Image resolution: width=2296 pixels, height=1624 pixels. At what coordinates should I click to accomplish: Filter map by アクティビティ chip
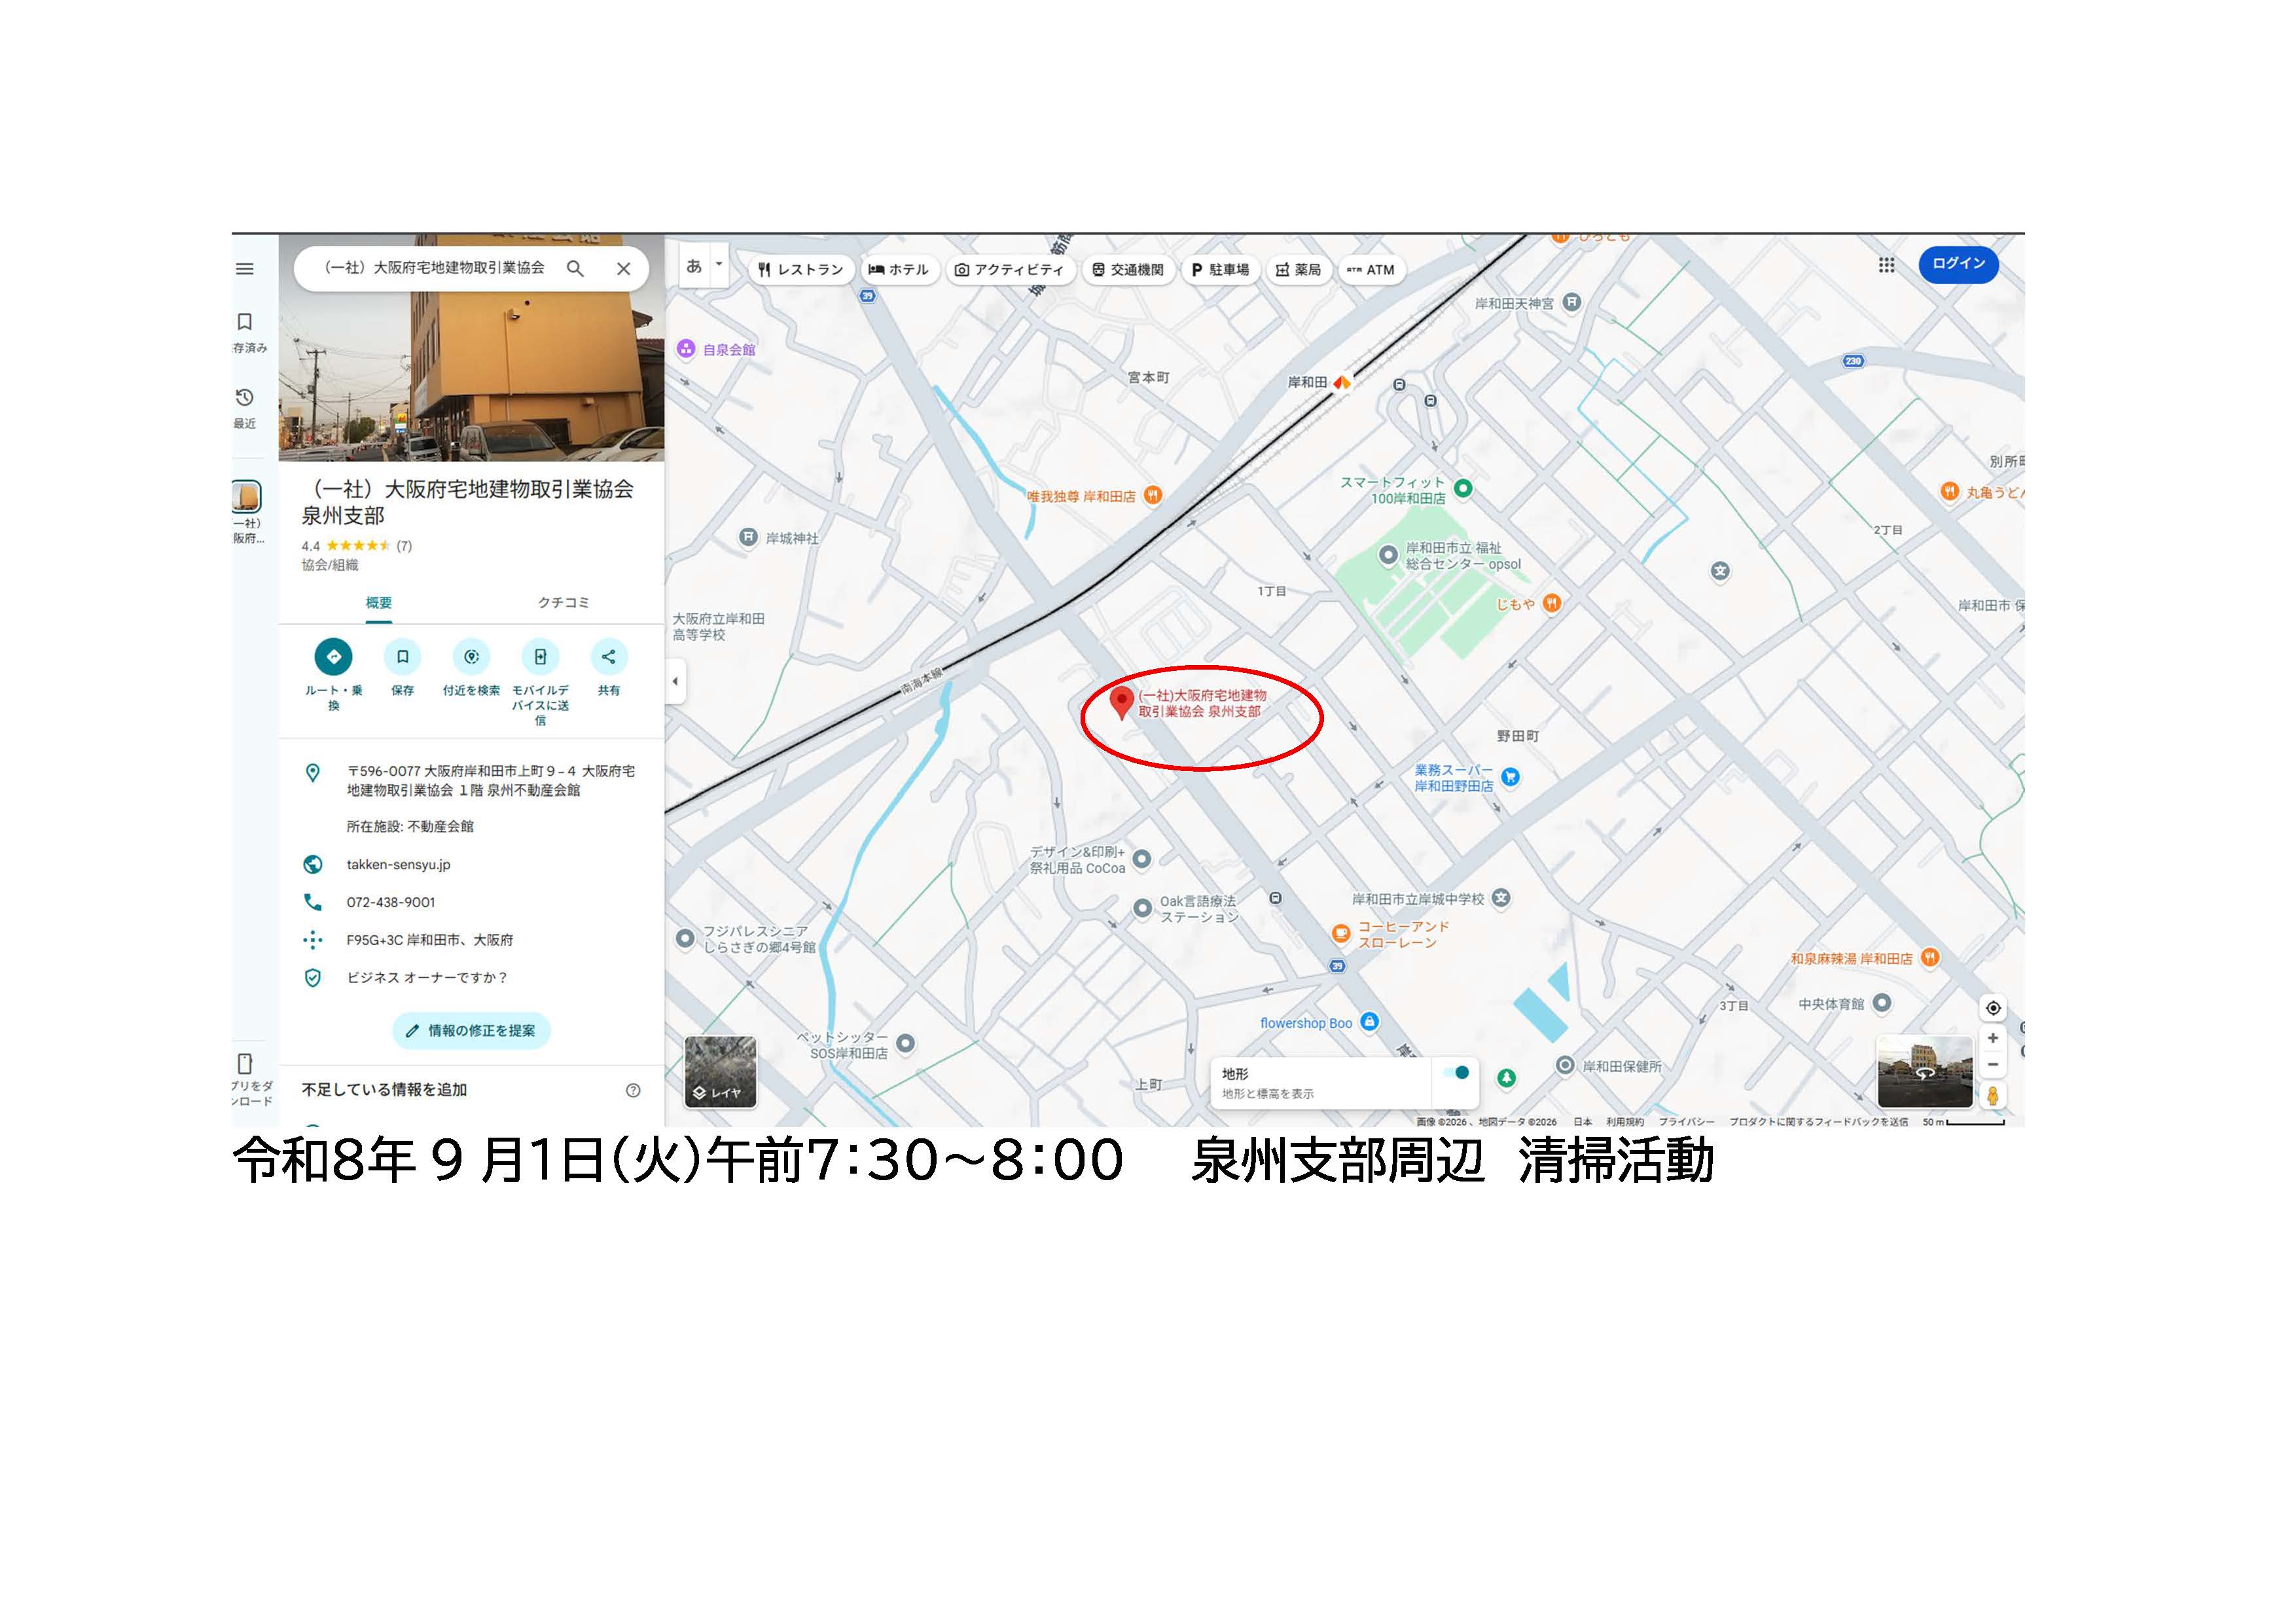1010,270
